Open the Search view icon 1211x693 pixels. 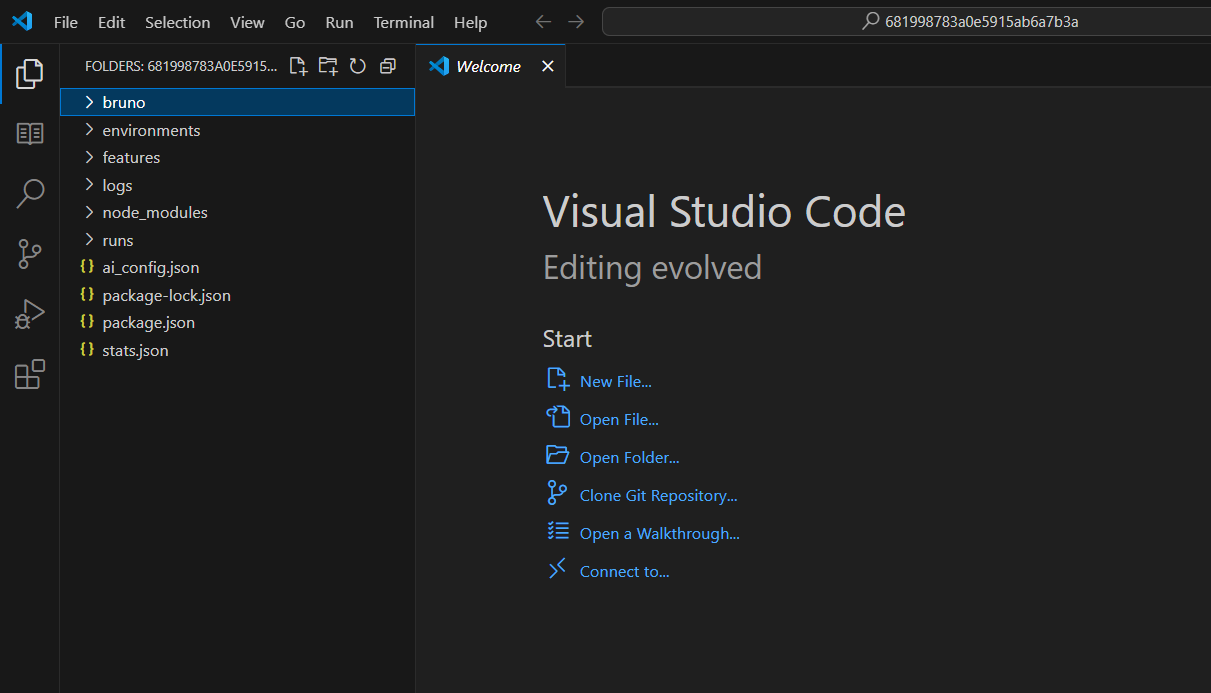coord(30,193)
